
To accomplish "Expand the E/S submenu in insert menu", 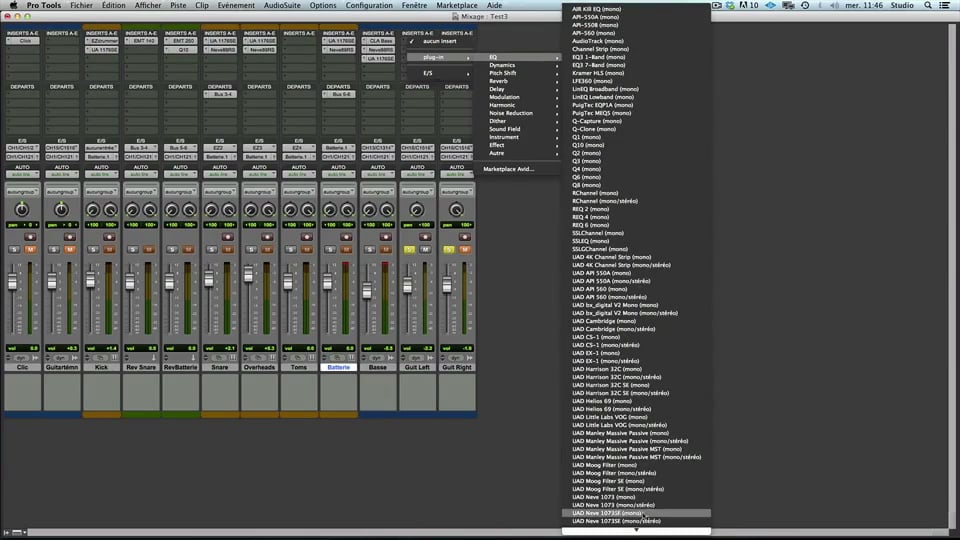I will pos(439,73).
